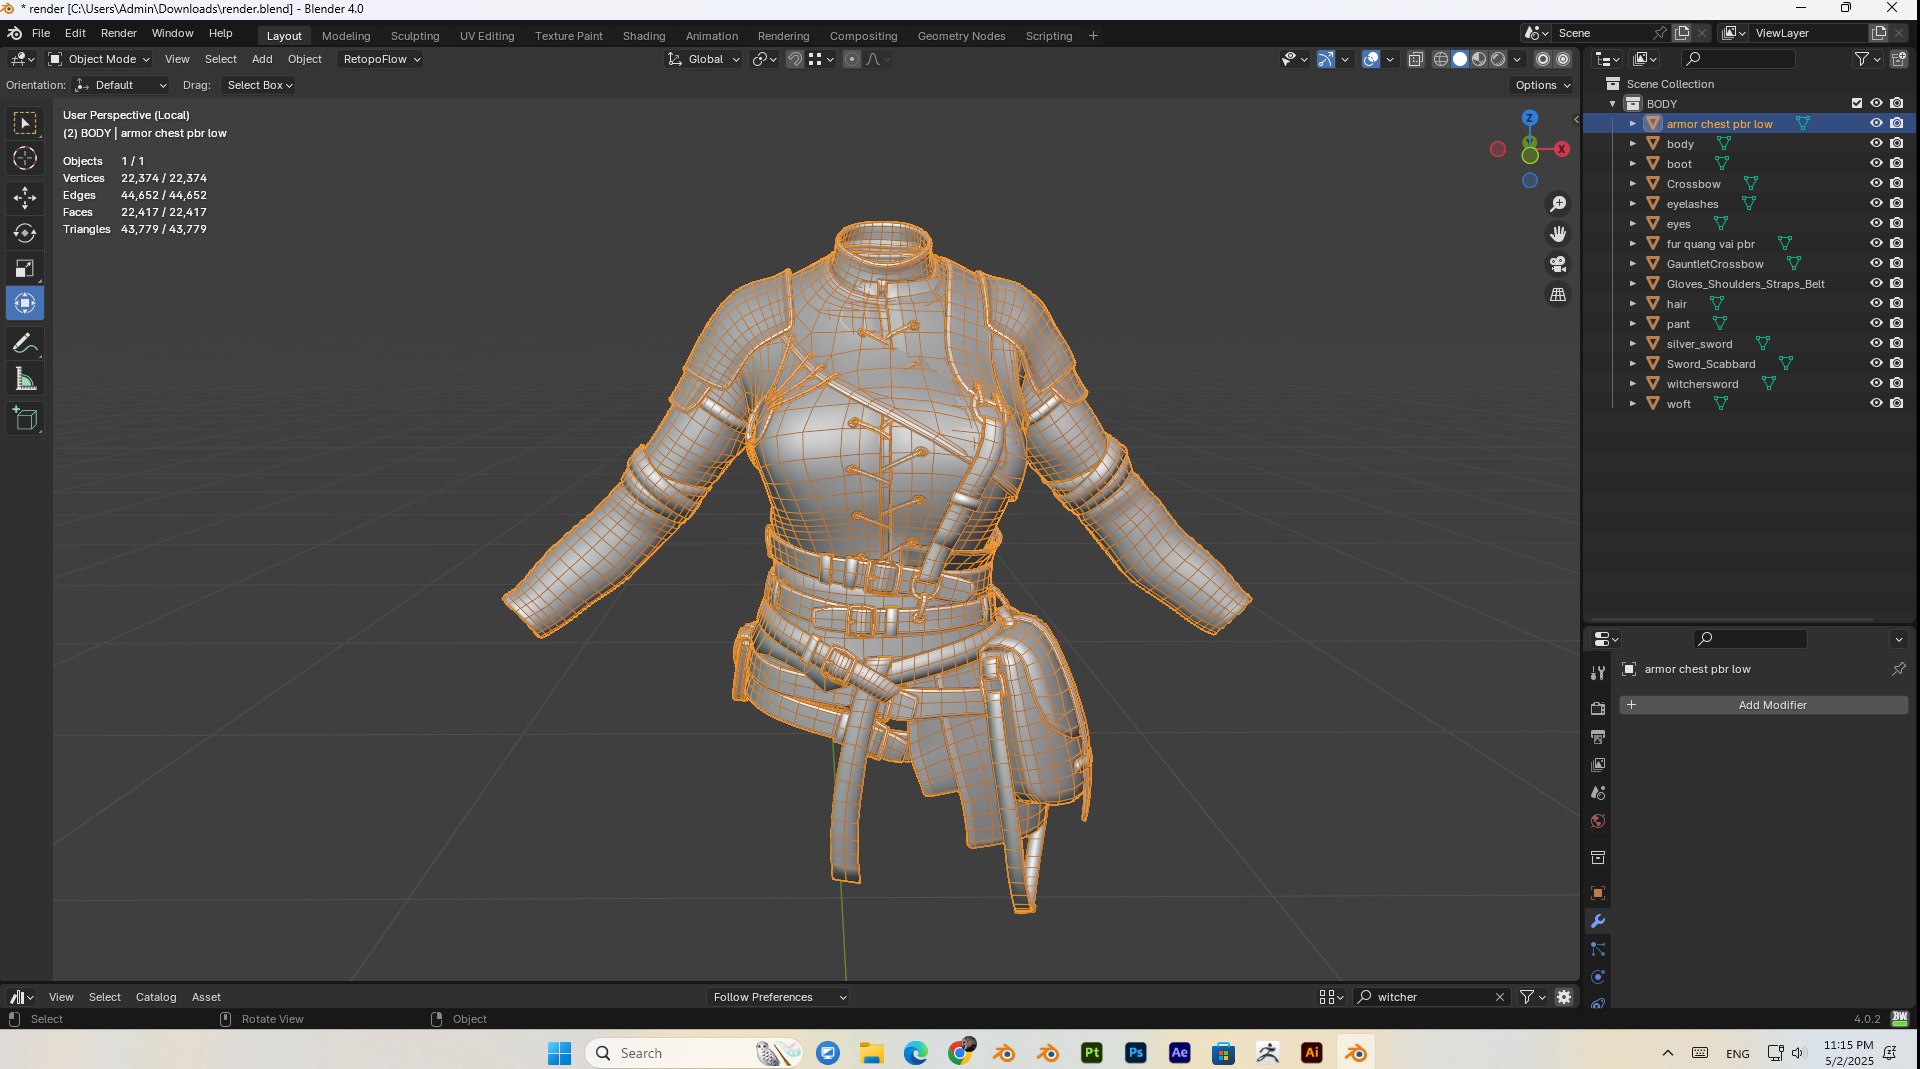Image resolution: width=1920 pixels, height=1069 pixels.
Task: Switch to wireframe viewport shading
Action: (x=1441, y=59)
